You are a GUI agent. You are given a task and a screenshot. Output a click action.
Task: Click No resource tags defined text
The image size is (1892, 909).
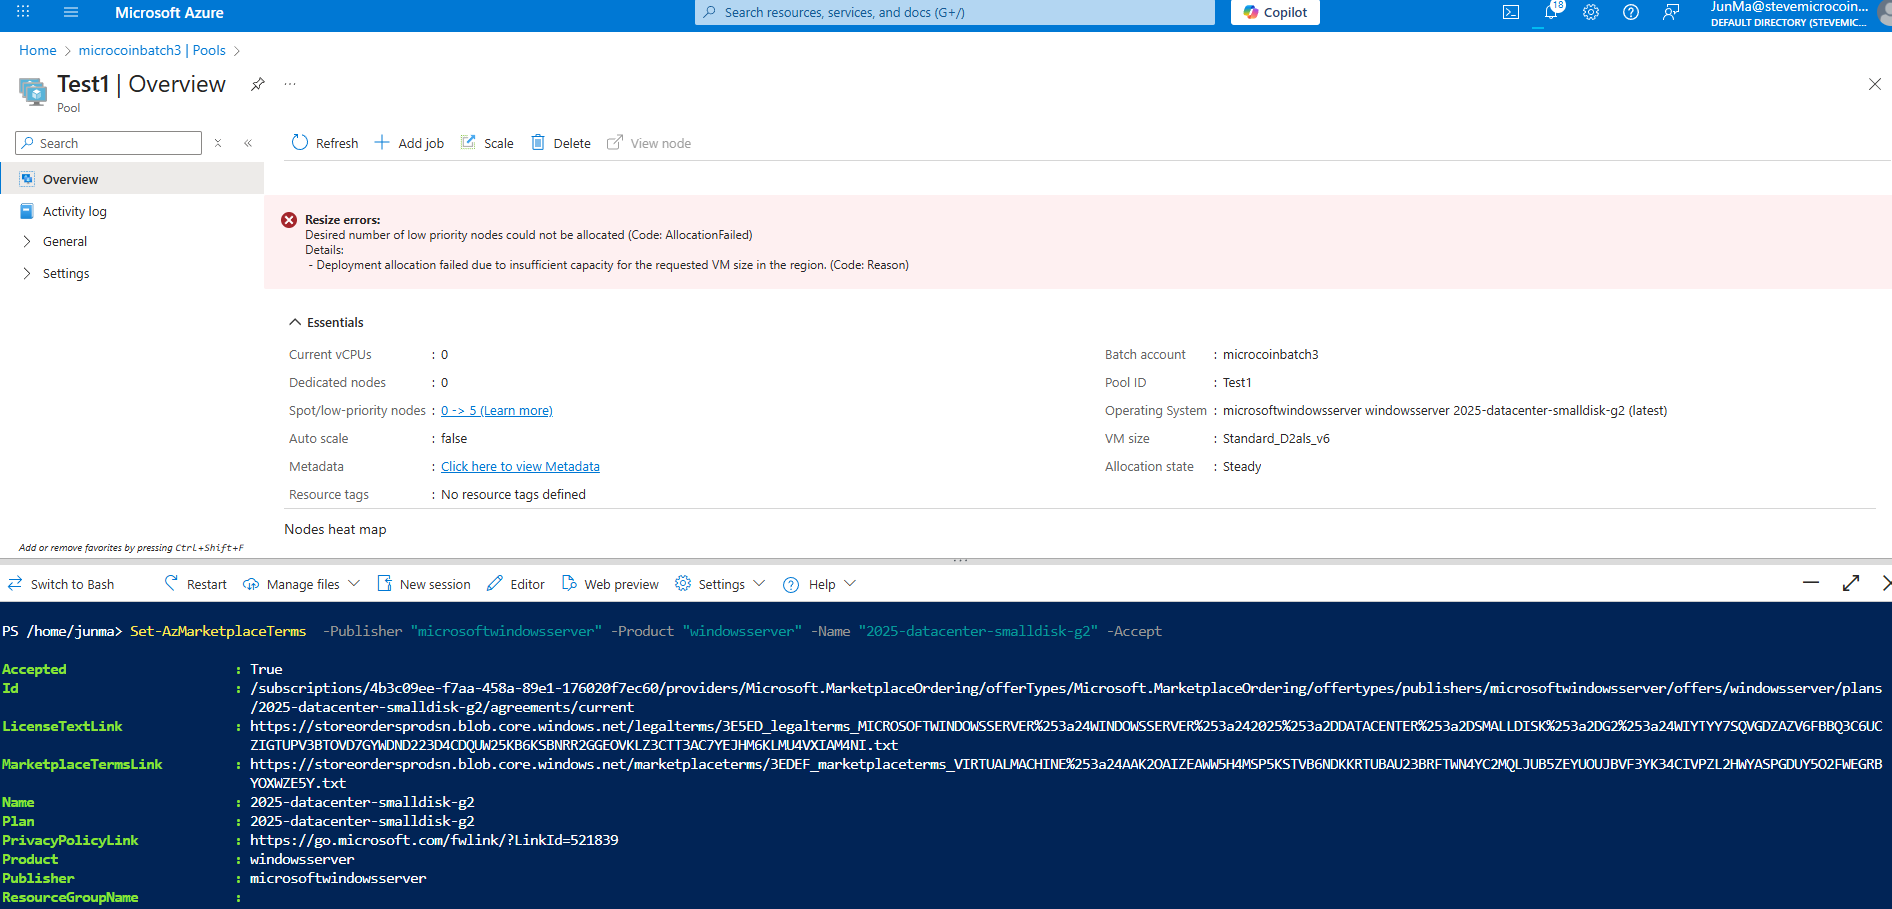(513, 495)
